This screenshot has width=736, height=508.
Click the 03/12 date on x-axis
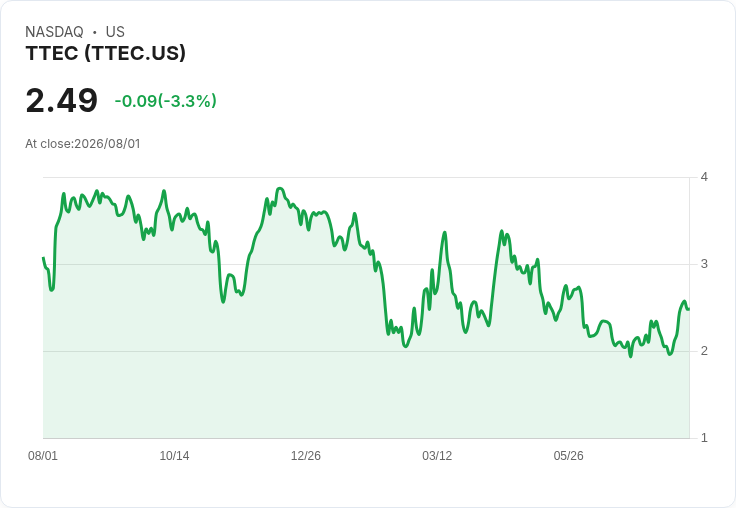(x=437, y=455)
